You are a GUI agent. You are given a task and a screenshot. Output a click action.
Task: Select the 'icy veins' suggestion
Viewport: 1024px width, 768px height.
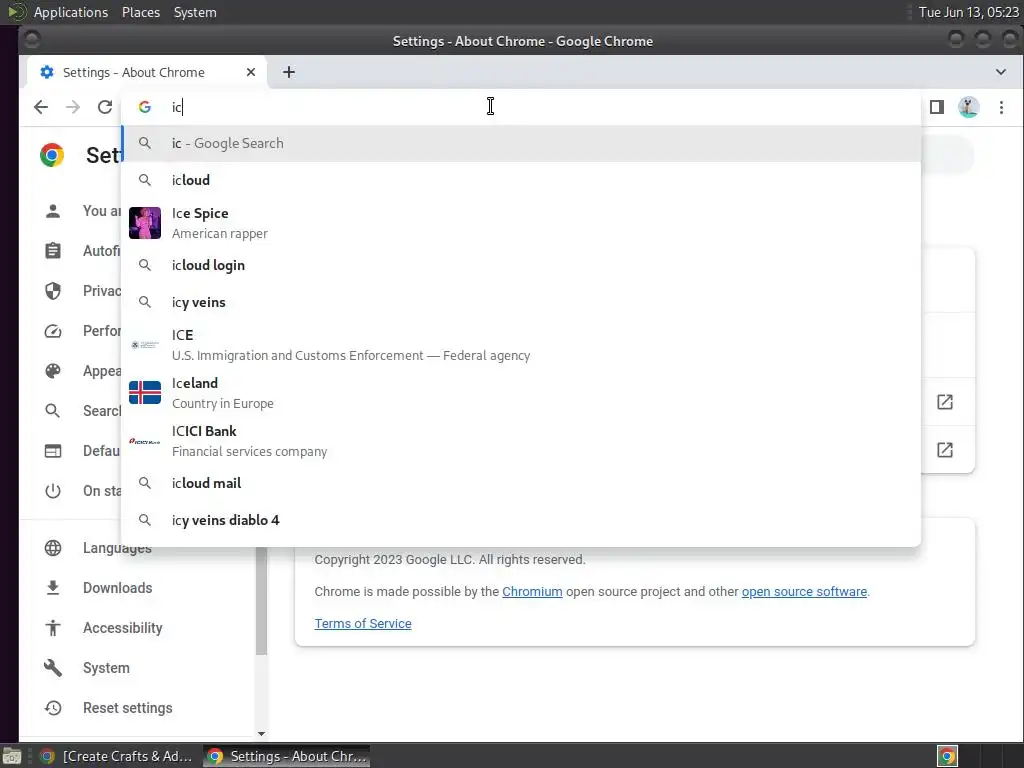(521, 302)
